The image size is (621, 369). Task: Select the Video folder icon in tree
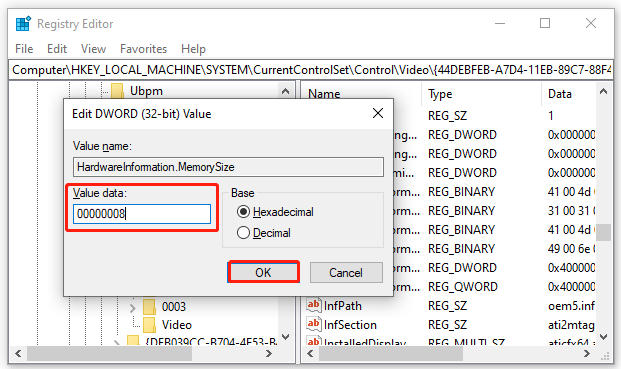(x=149, y=325)
